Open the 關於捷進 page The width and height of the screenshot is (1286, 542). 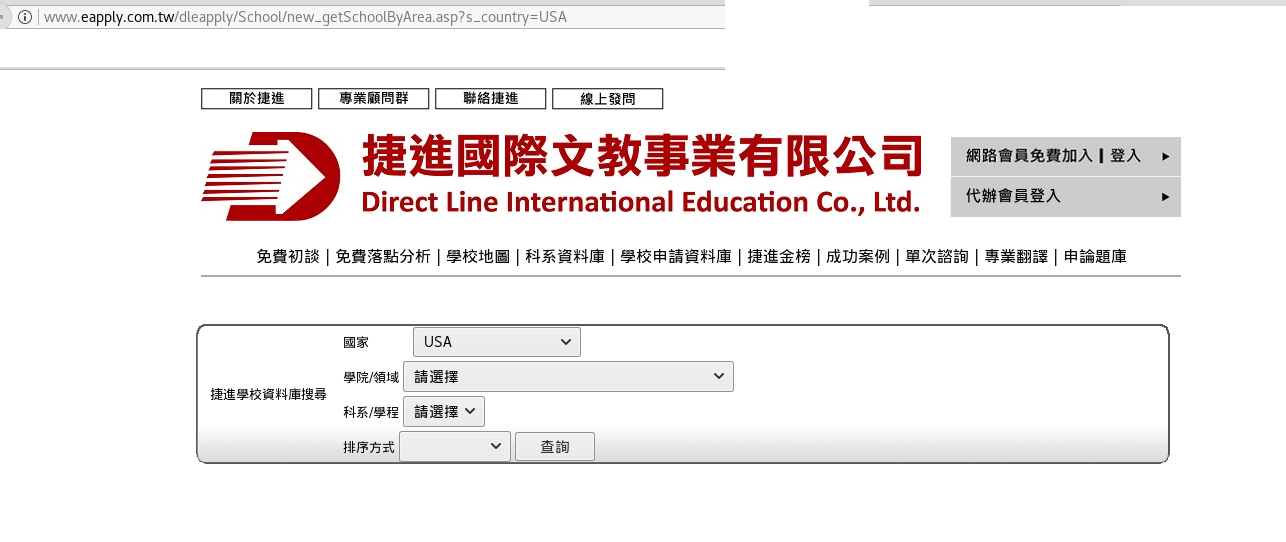coord(257,99)
